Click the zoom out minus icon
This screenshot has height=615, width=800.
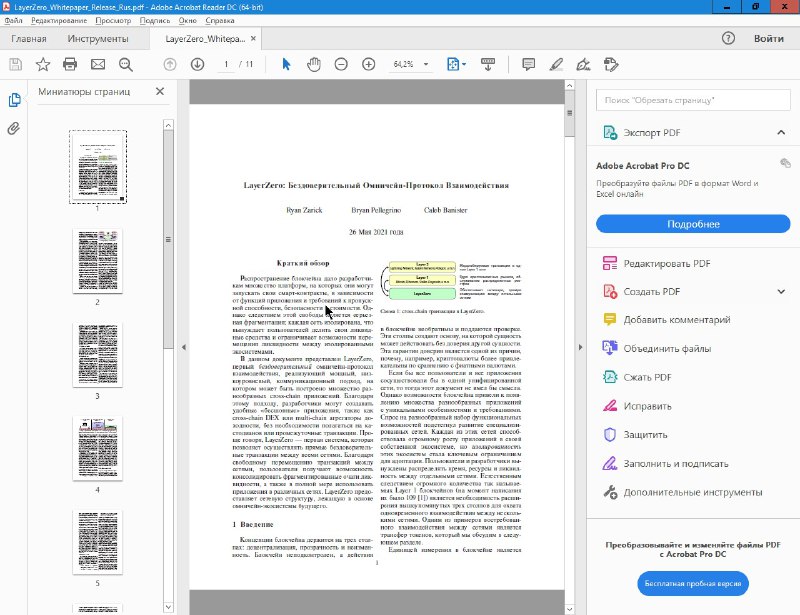point(341,64)
